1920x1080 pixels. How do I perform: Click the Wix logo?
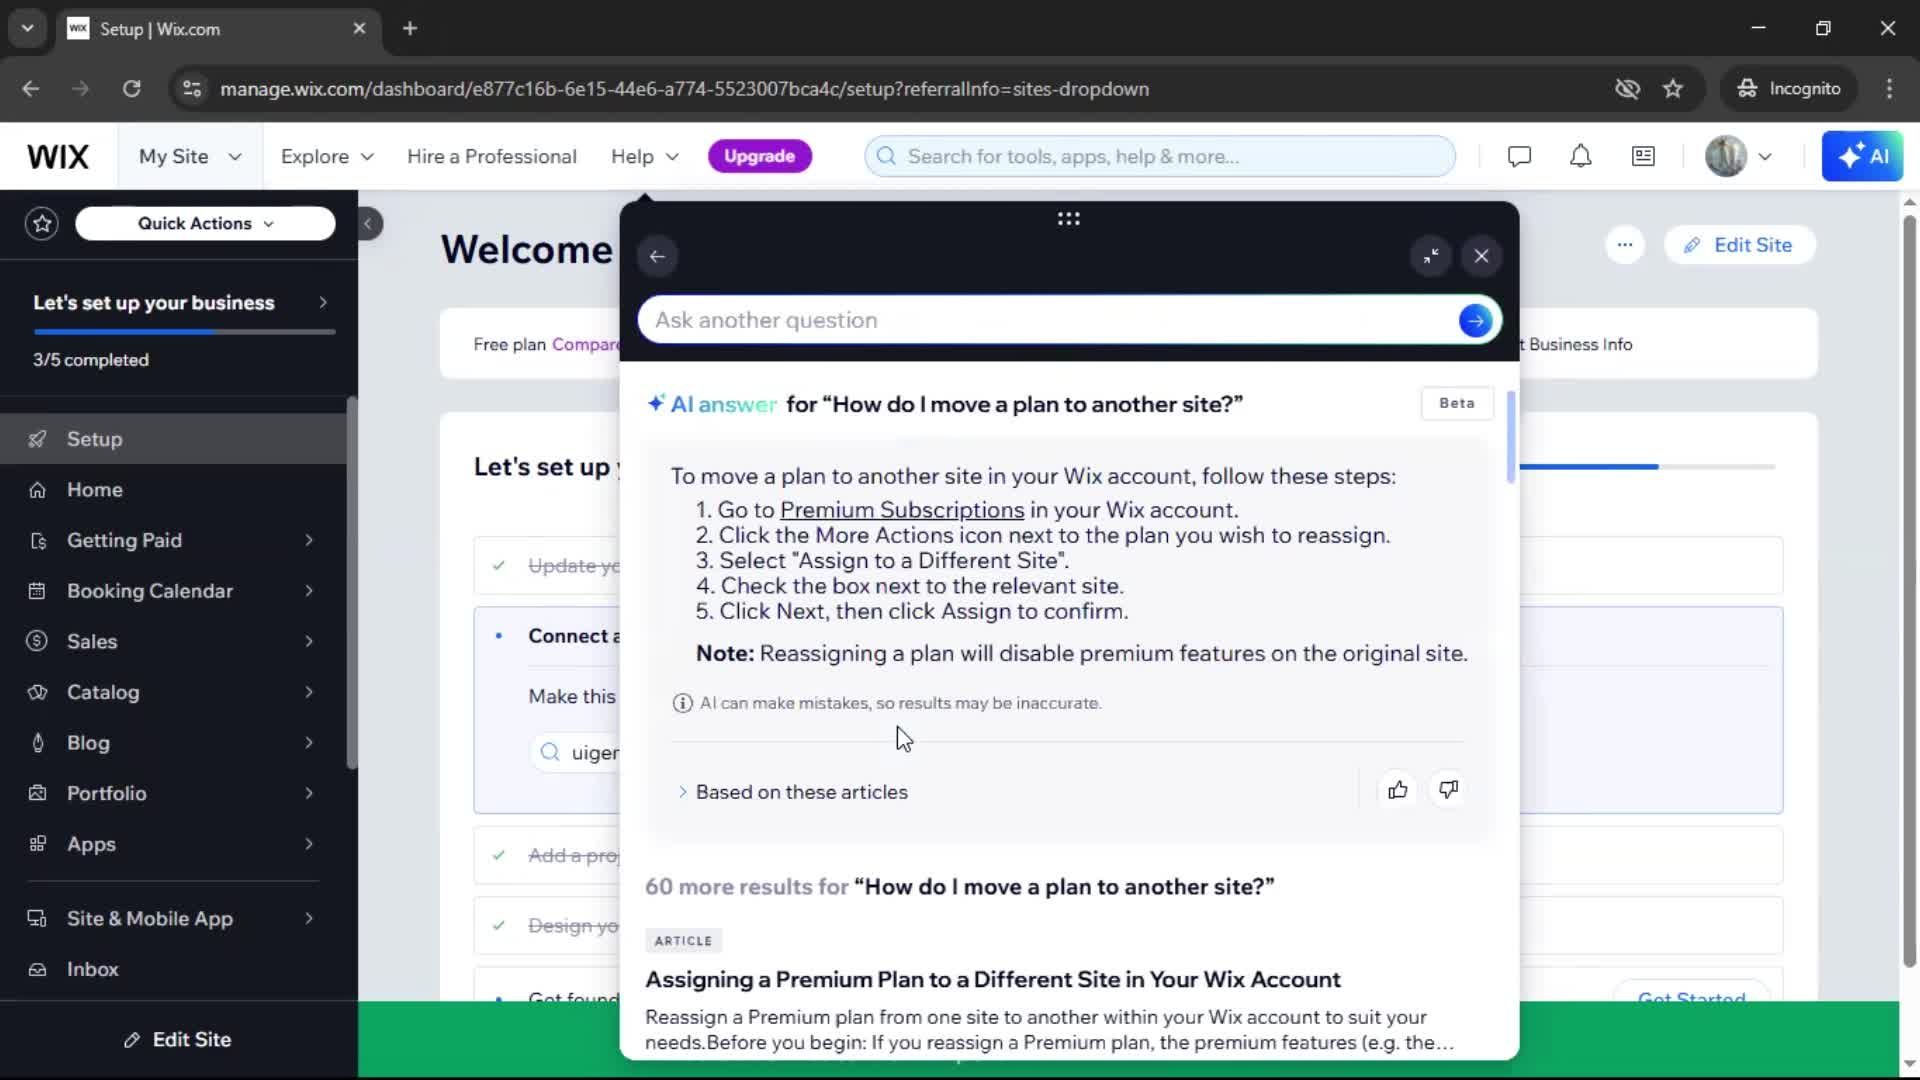click(58, 157)
